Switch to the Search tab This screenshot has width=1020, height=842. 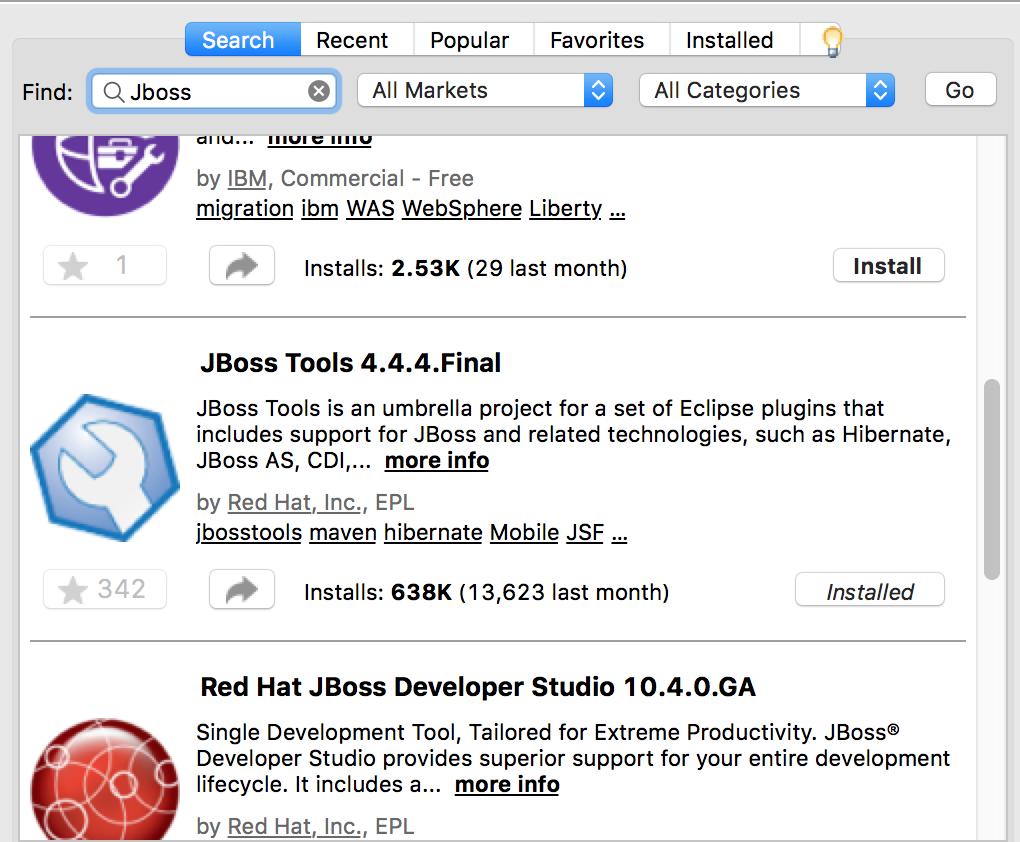point(243,40)
